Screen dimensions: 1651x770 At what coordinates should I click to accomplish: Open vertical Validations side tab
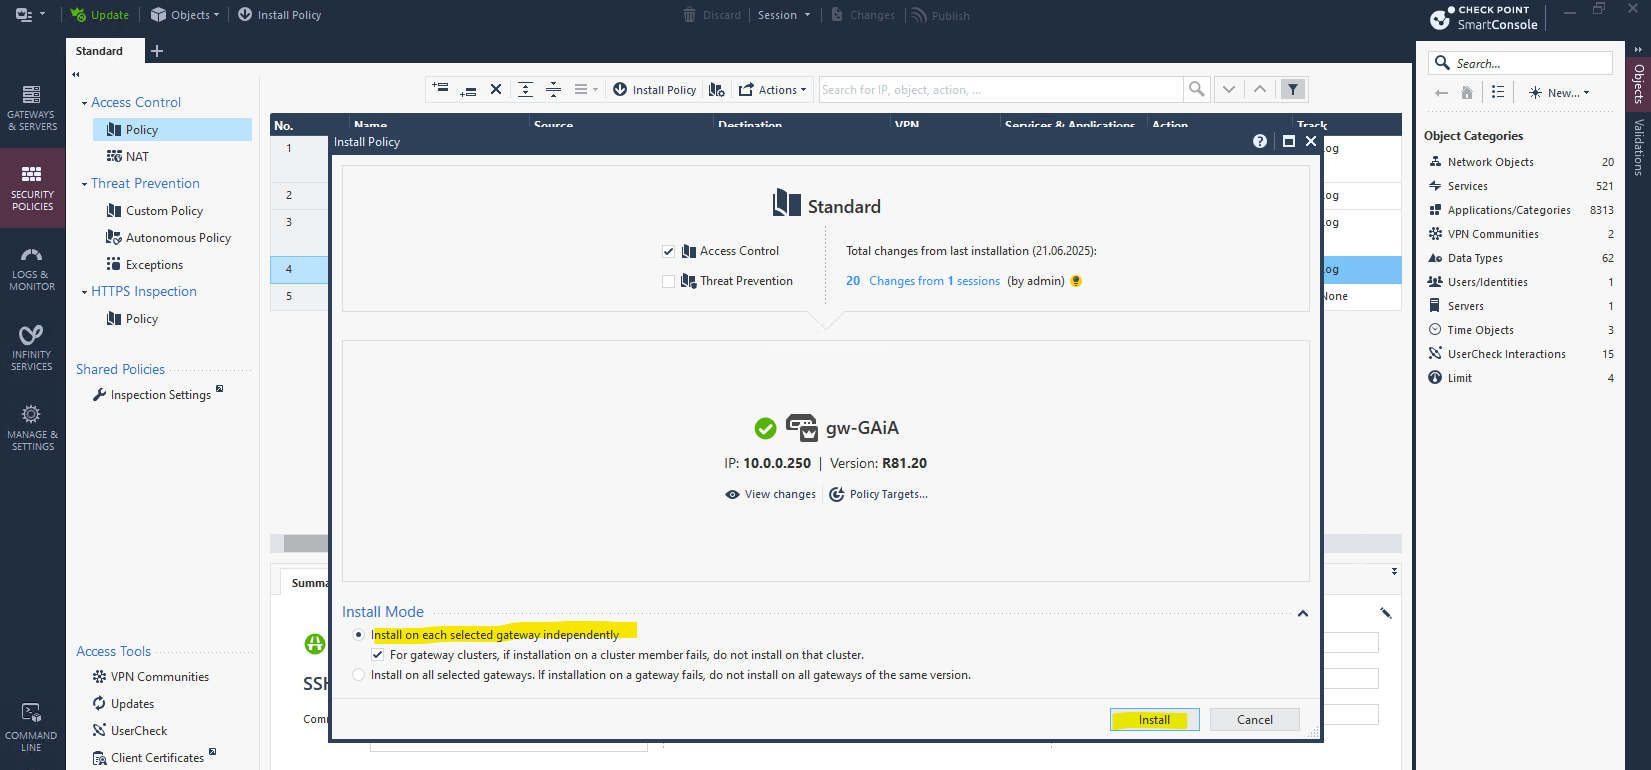tap(1638, 147)
